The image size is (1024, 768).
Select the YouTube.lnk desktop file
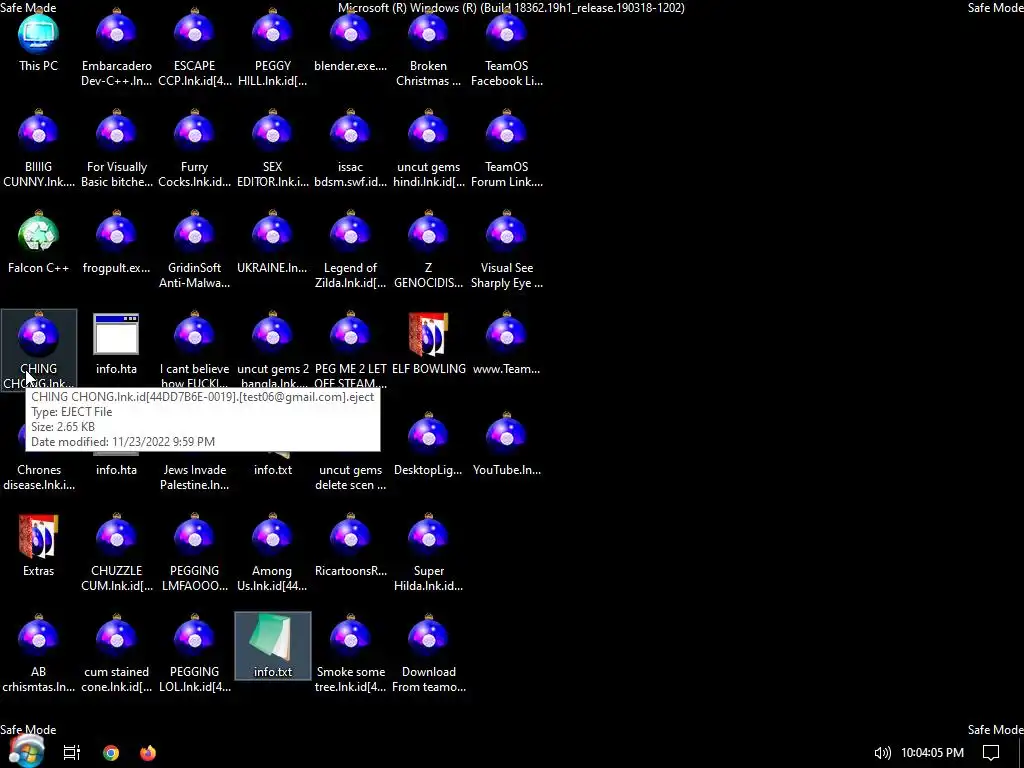pos(507,446)
